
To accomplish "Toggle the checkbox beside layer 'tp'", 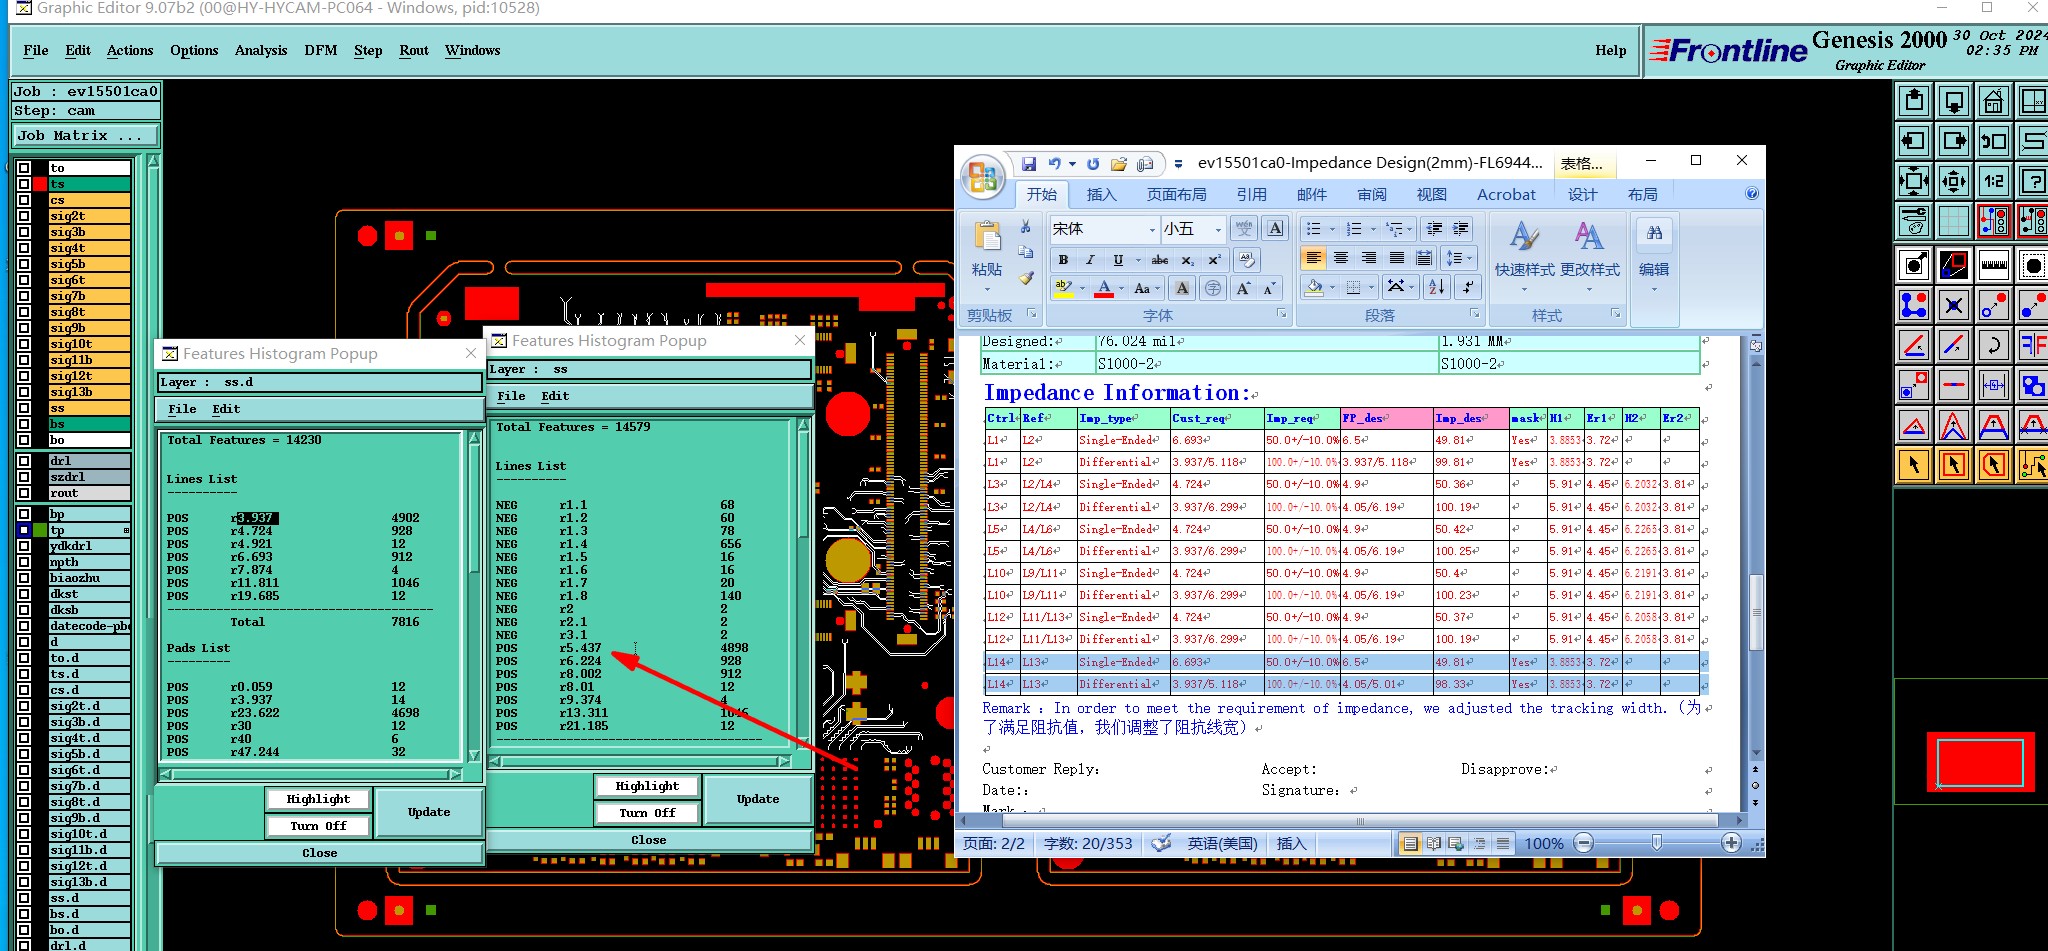I will (x=23, y=530).
